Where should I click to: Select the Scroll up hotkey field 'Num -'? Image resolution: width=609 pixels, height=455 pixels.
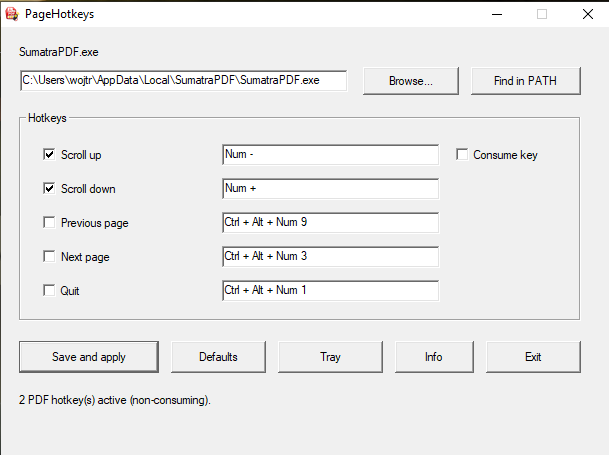(x=331, y=155)
